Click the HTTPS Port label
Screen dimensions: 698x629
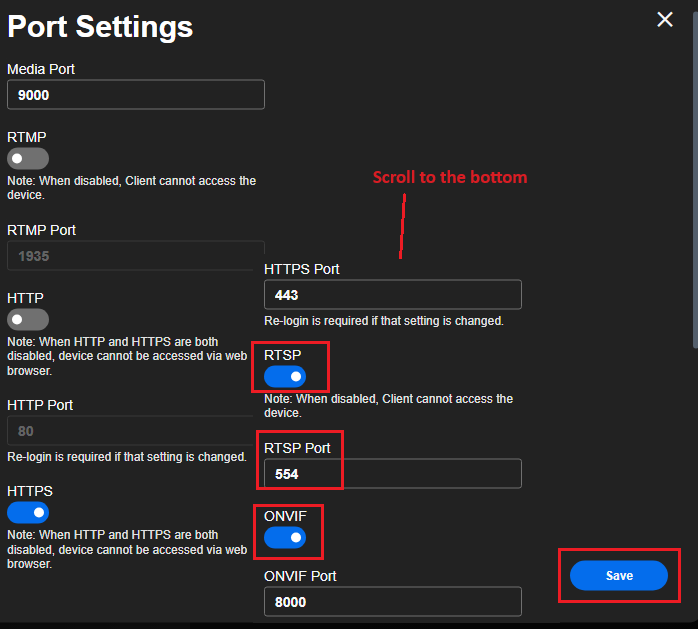(301, 269)
